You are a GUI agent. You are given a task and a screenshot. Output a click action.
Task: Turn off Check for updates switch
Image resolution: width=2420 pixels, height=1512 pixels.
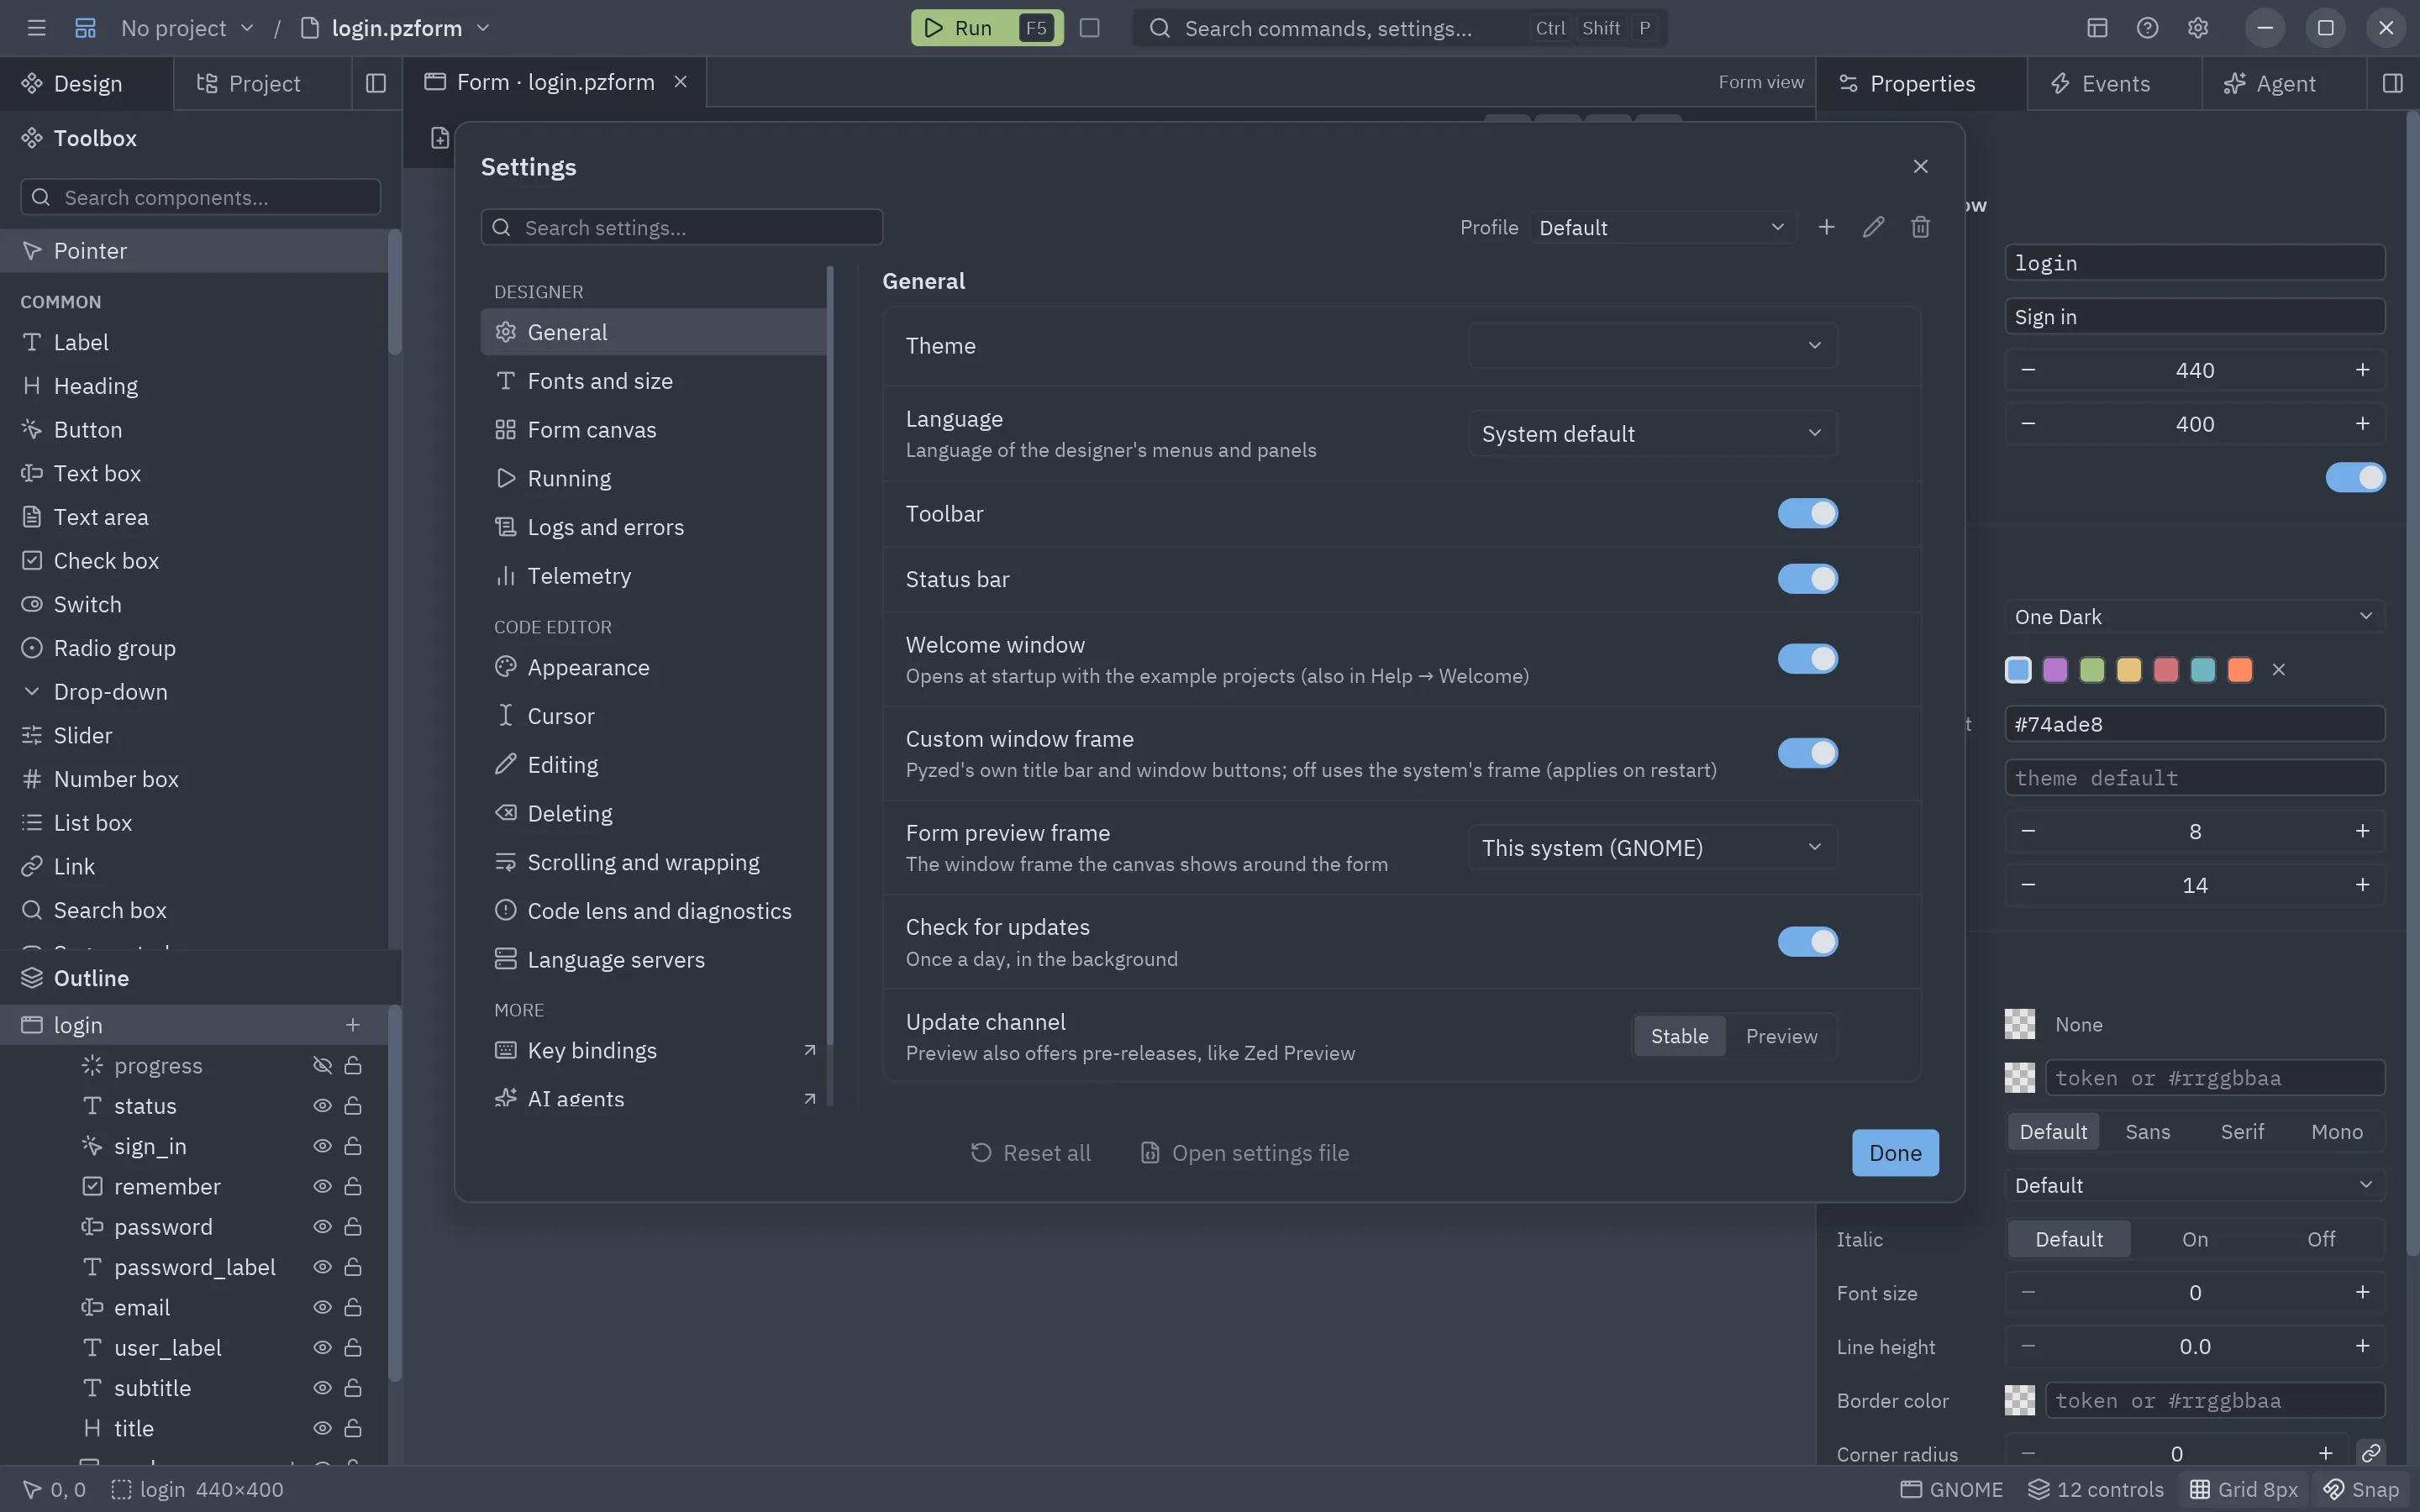pyautogui.click(x=1808, y=942)
